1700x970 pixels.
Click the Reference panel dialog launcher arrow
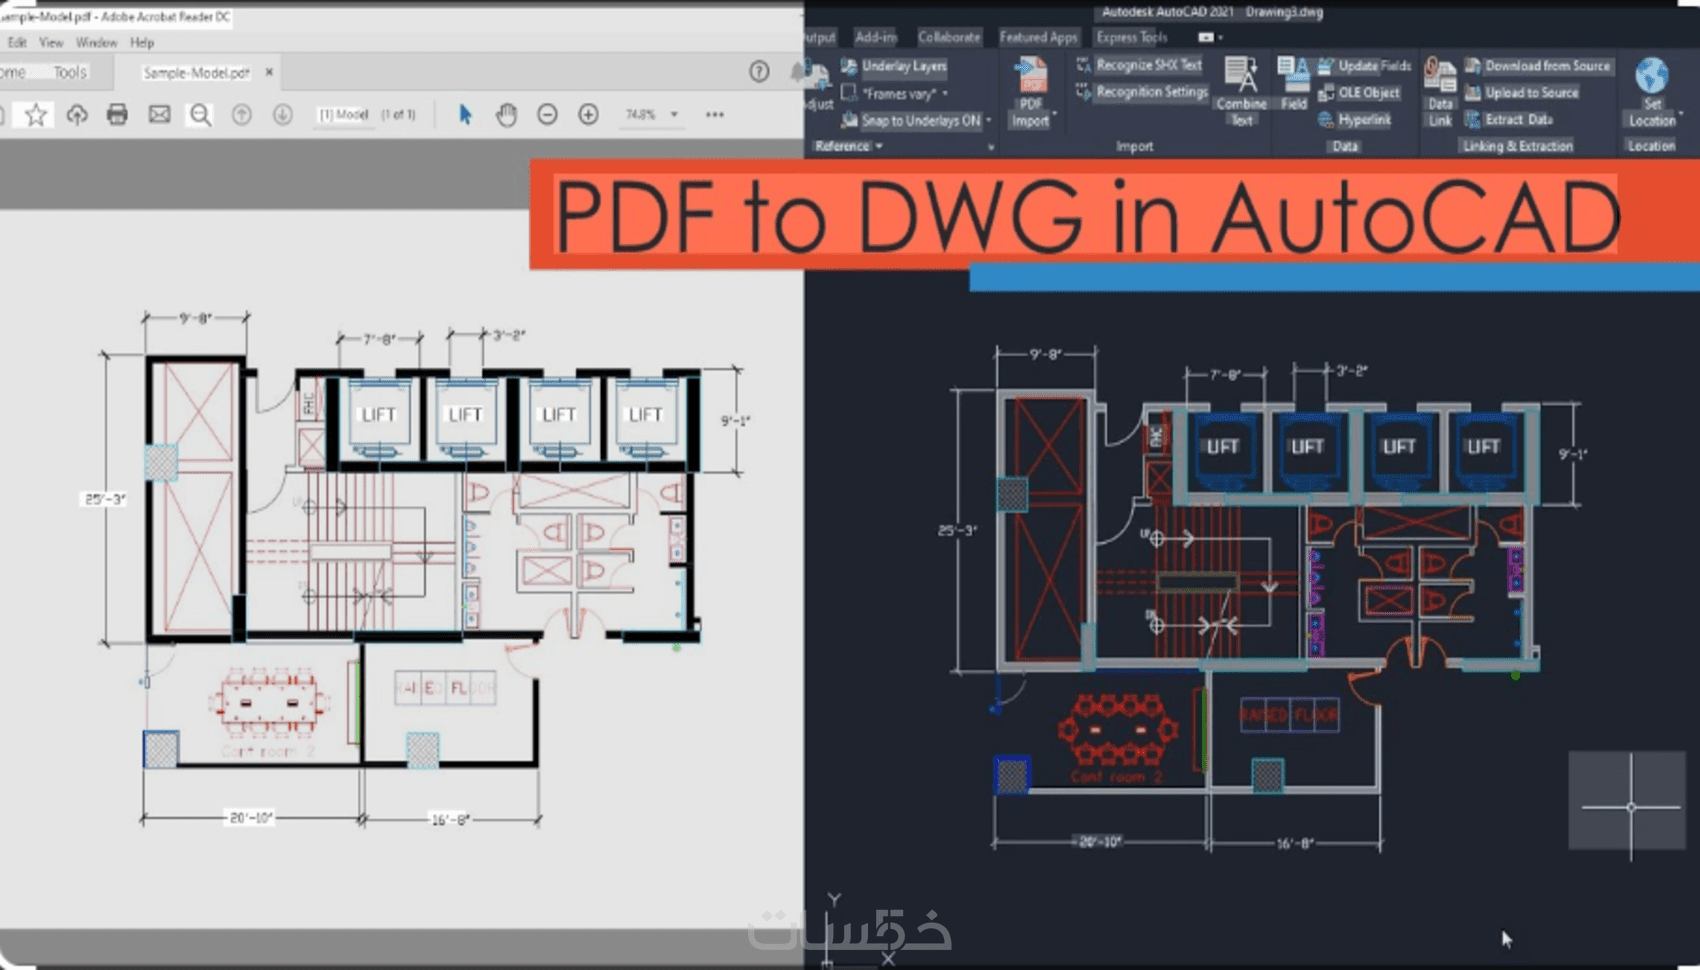[x=991, y=147]
